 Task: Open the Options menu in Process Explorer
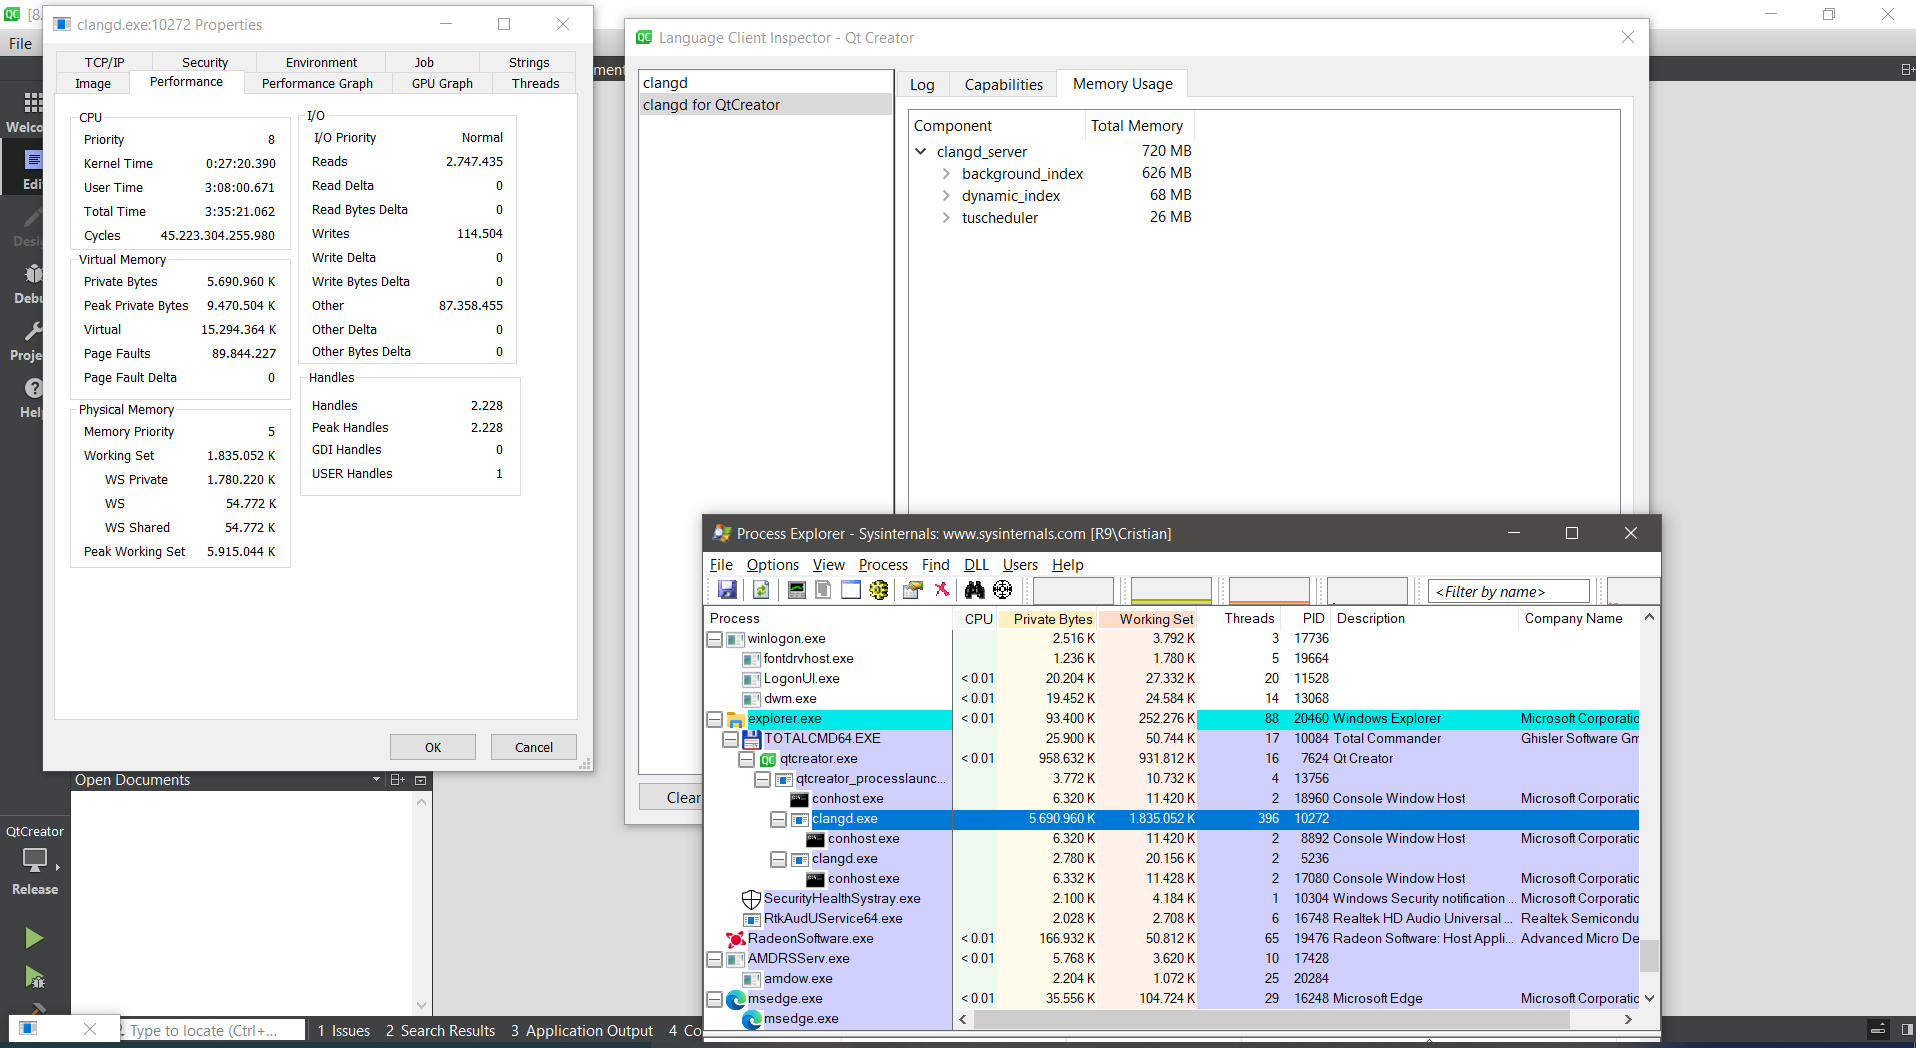coord(772,565)
